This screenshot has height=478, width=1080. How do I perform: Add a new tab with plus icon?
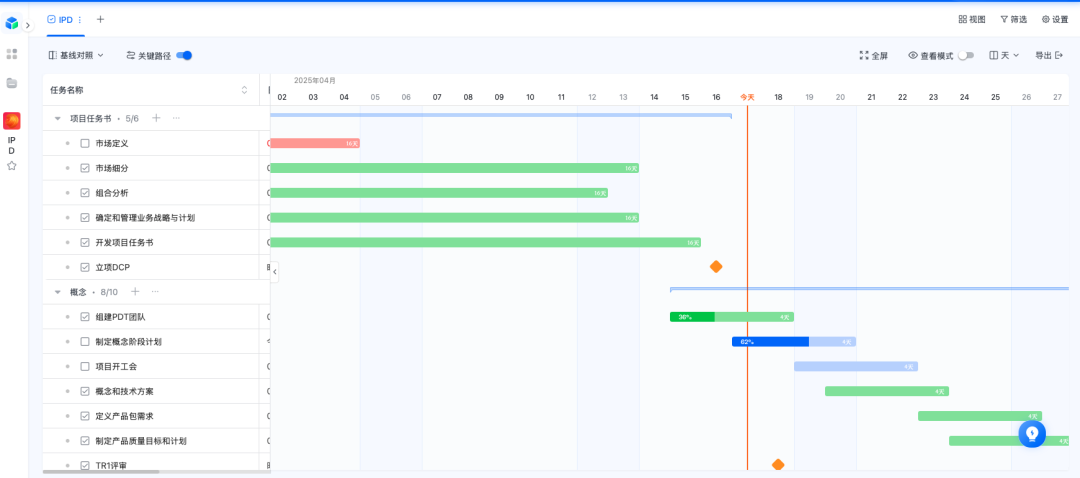tap(100, 19)
